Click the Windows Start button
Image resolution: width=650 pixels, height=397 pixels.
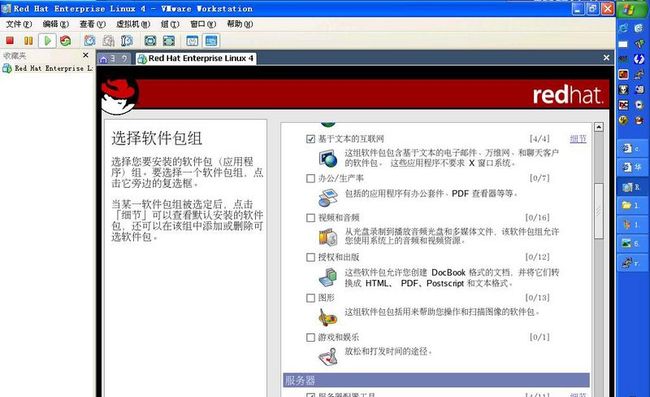pyautogui.click(x=630, y=9)
